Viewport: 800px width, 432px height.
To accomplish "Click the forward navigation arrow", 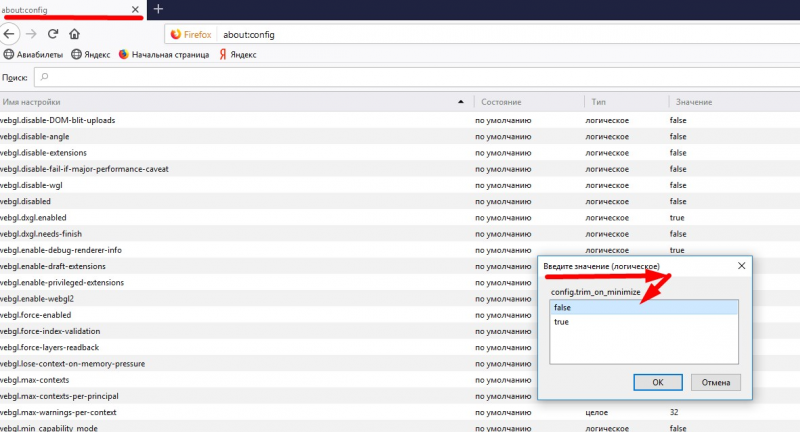I will [31, 34].
